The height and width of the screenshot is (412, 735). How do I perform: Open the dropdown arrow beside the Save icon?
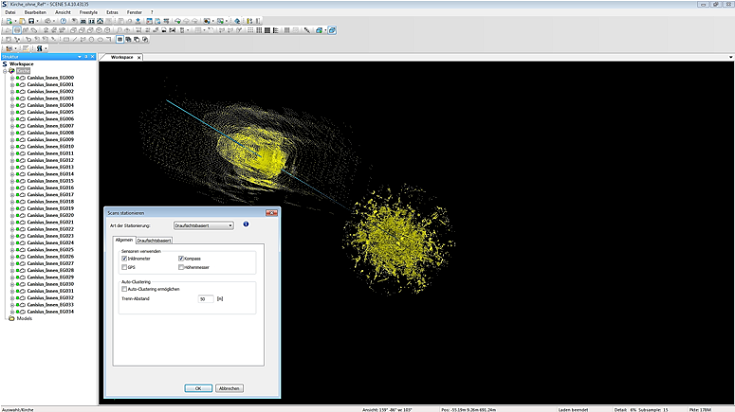pyautogui.click(x=38, y=21)
